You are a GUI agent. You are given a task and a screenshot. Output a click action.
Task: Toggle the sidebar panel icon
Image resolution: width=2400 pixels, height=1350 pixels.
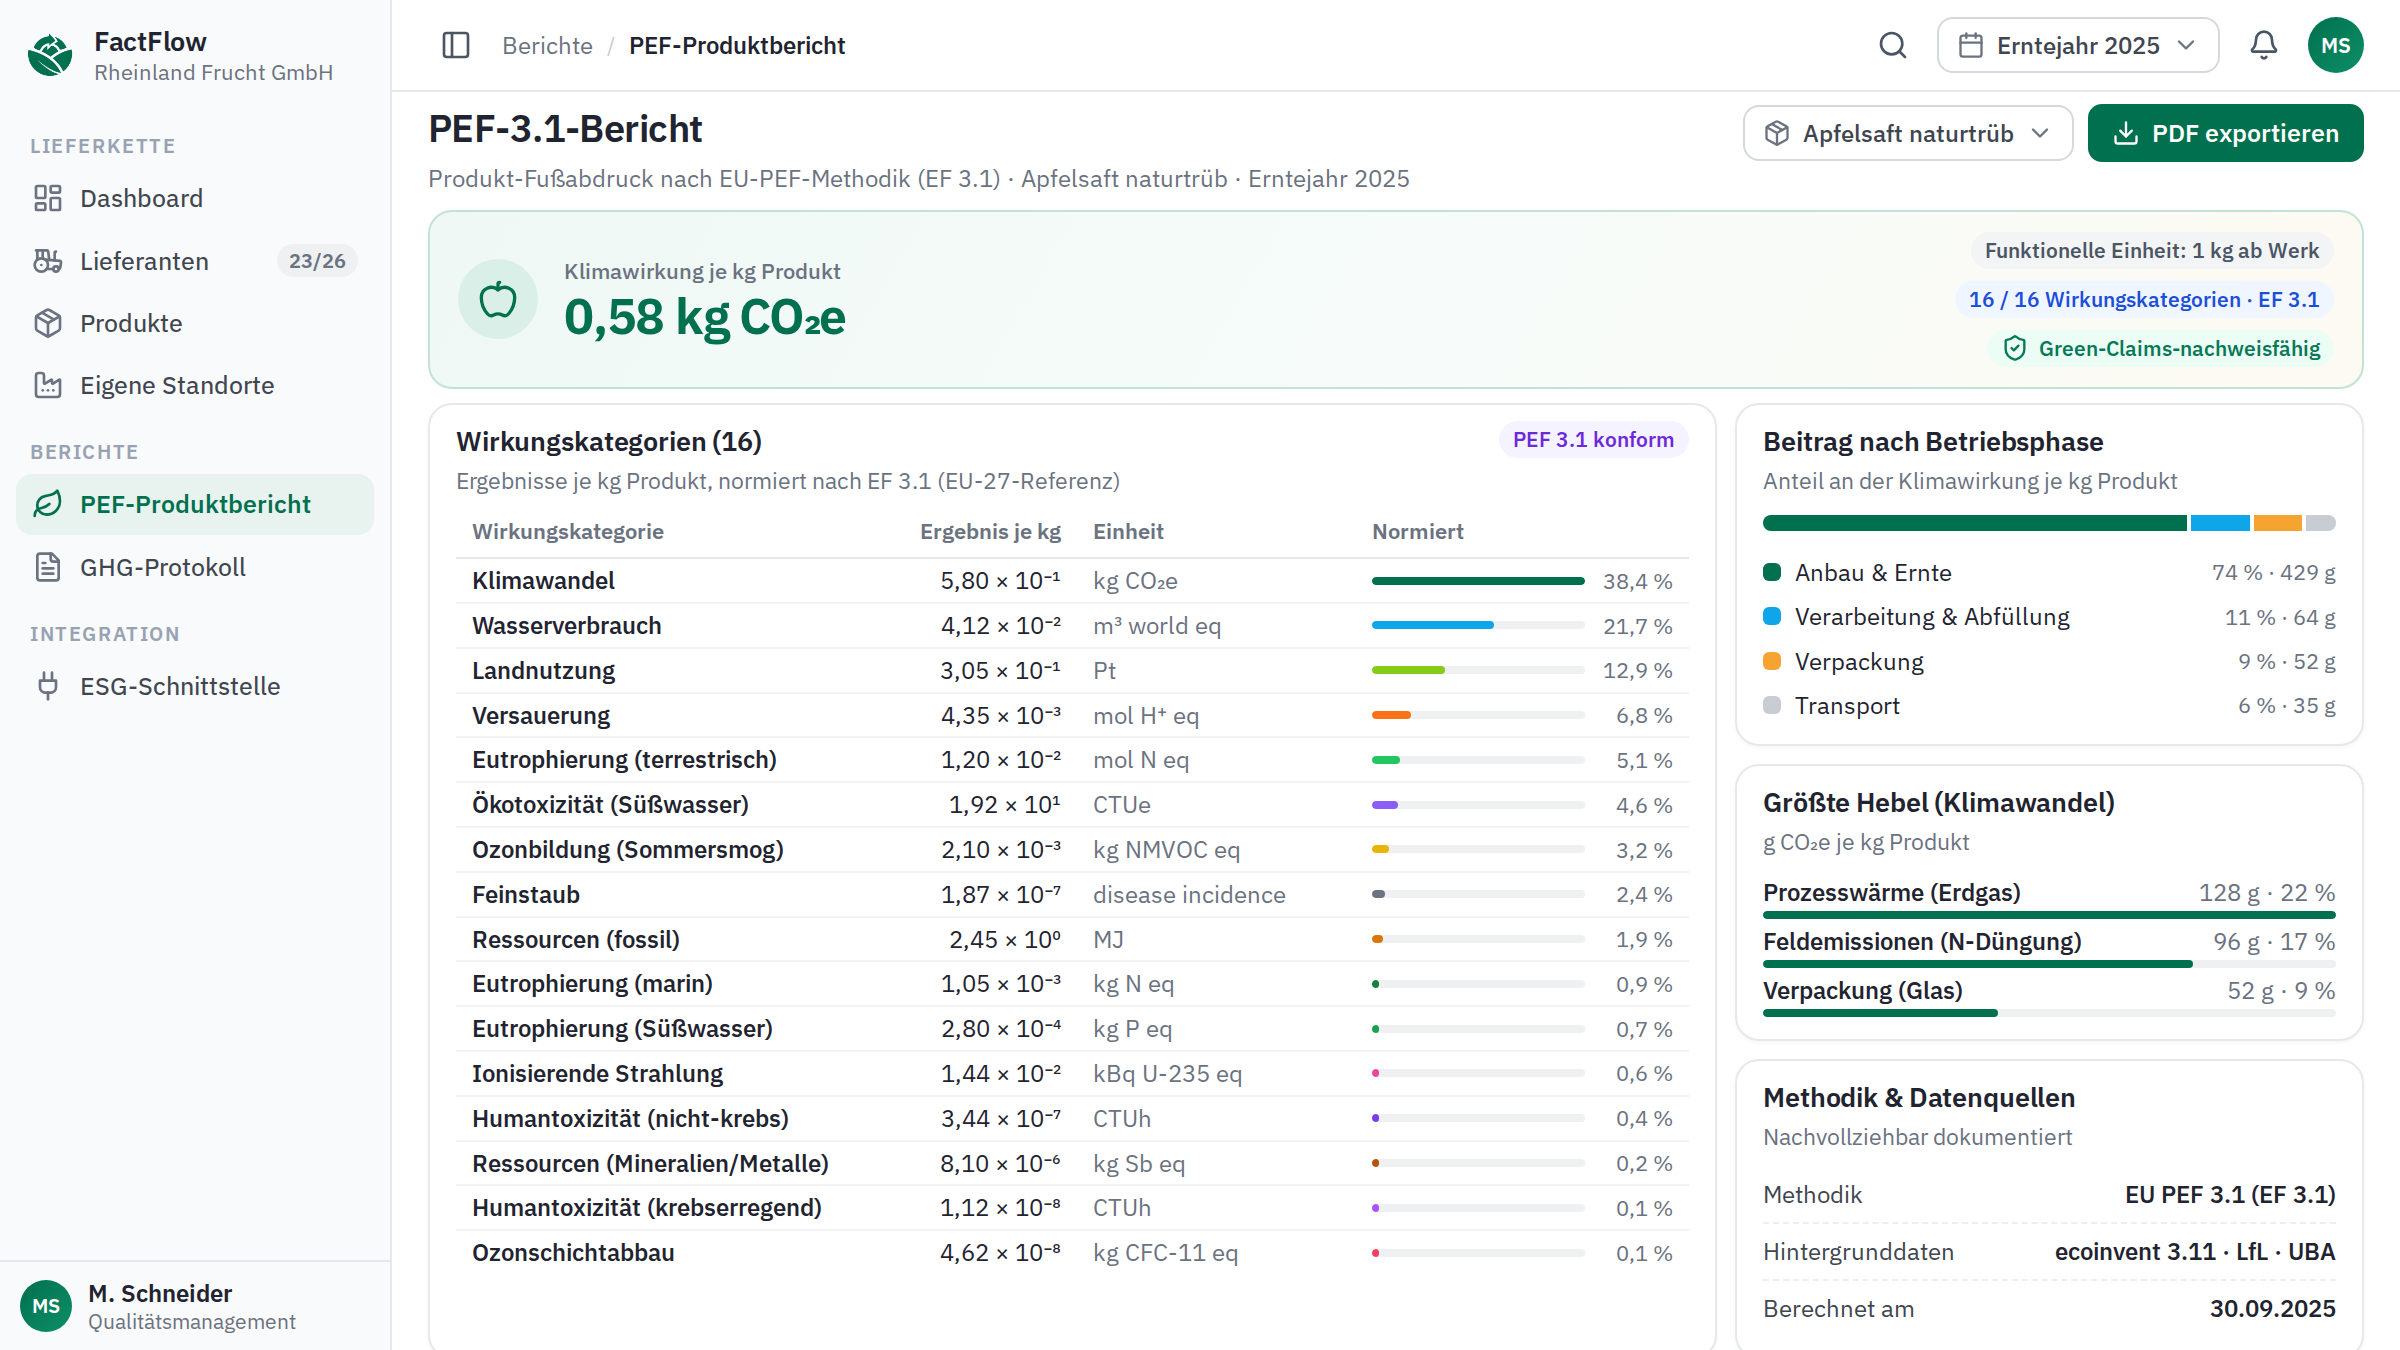tap(456, 45)
